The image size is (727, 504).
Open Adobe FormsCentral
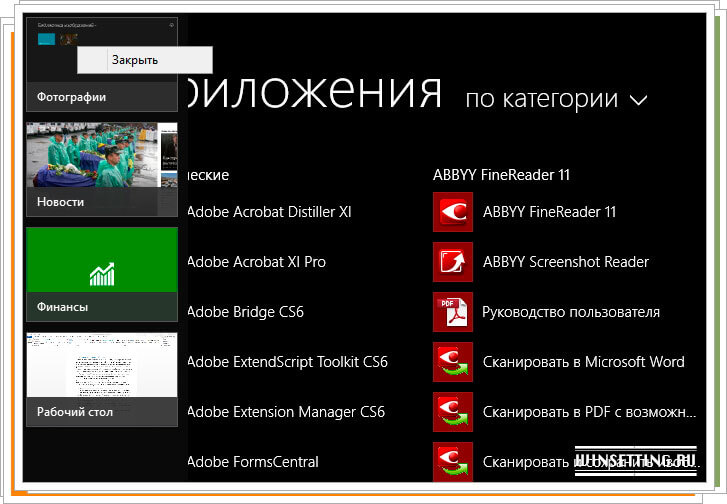pos(253,462)
